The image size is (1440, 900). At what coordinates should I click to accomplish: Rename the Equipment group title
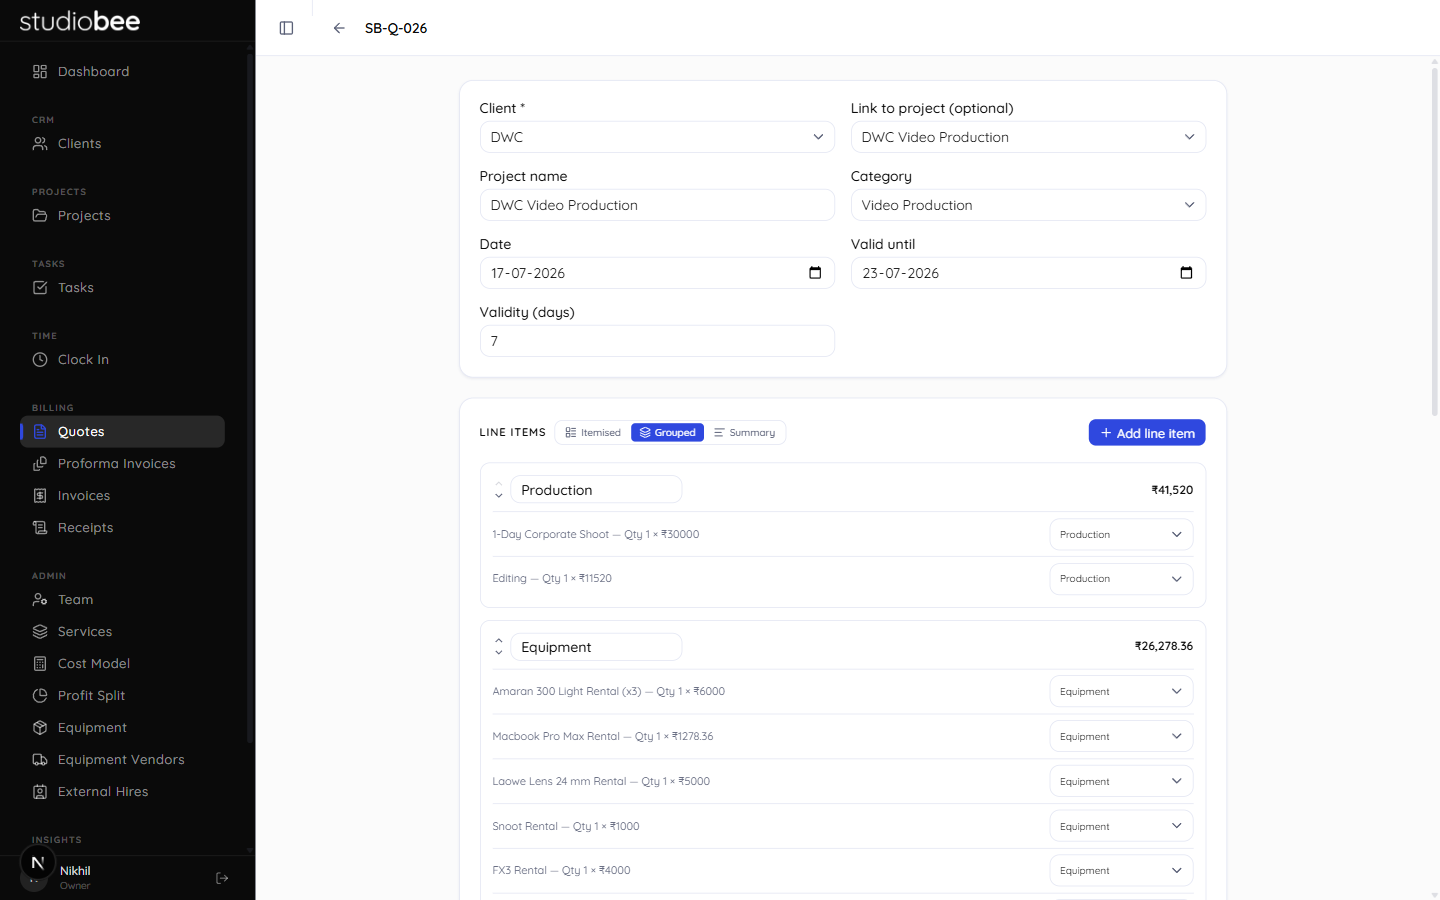596,647
